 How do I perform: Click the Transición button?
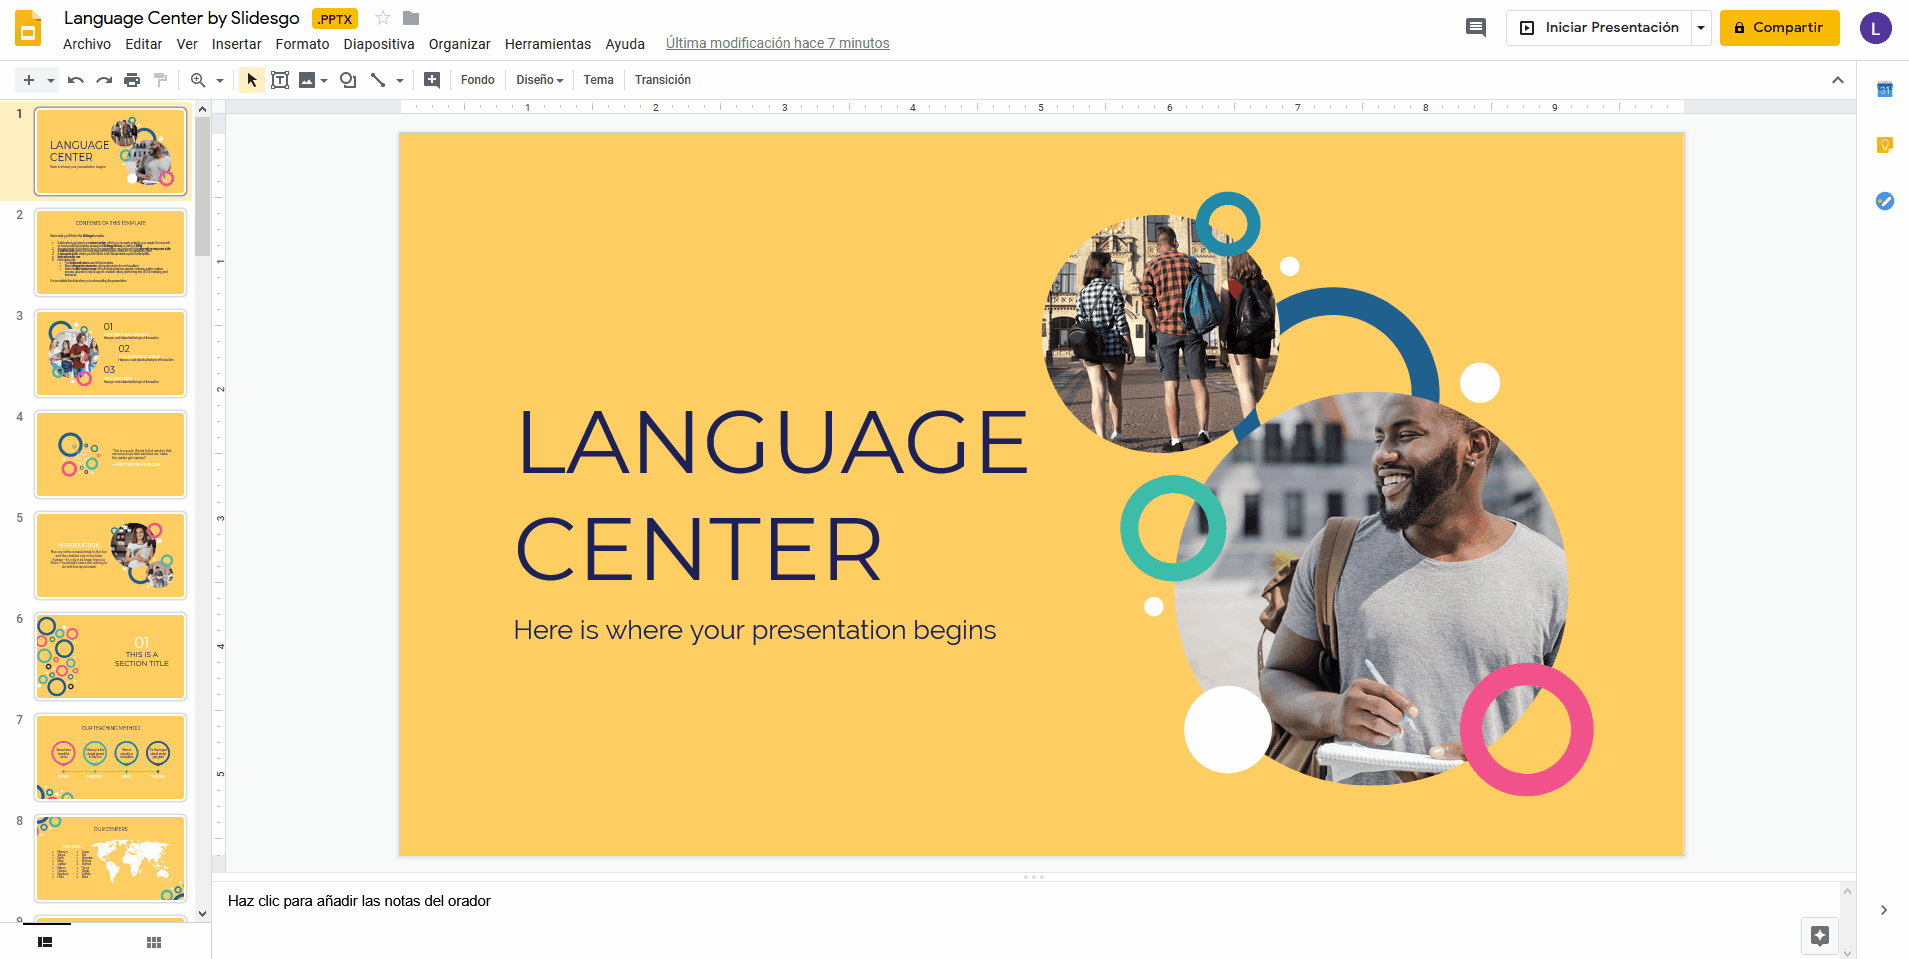click(663, 80)
